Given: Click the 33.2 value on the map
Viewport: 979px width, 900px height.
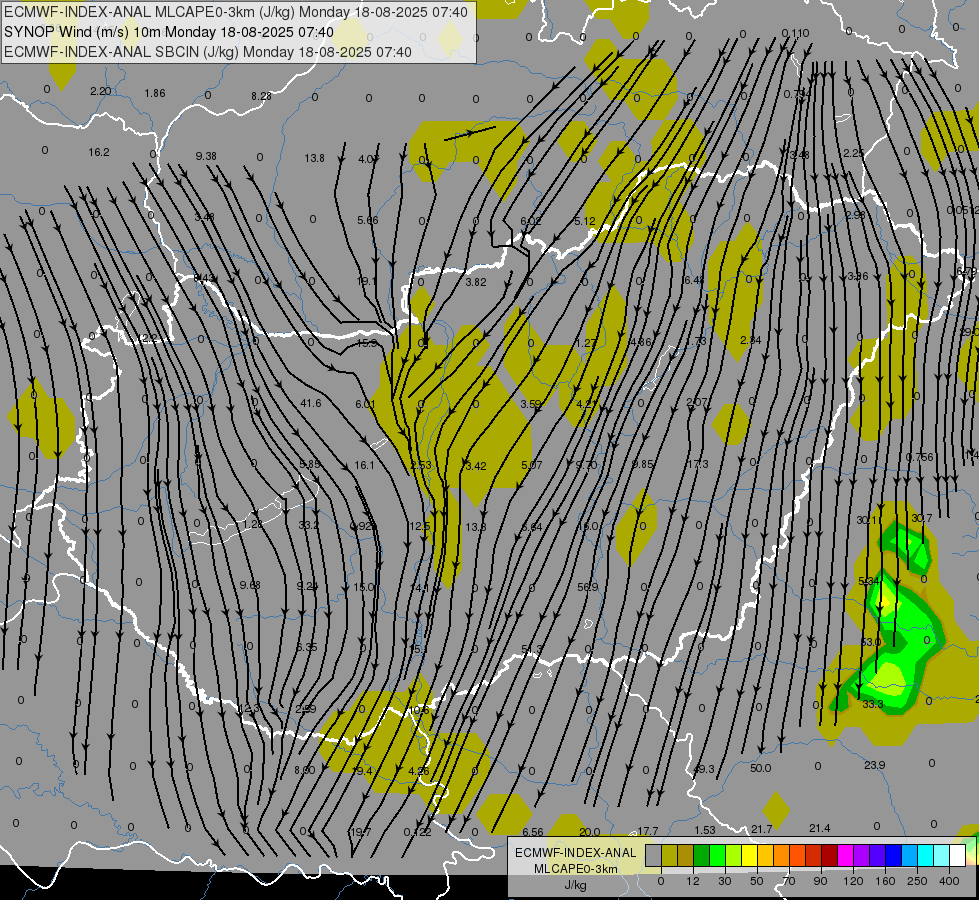Looking at the screenshot, I should [308, 525].
